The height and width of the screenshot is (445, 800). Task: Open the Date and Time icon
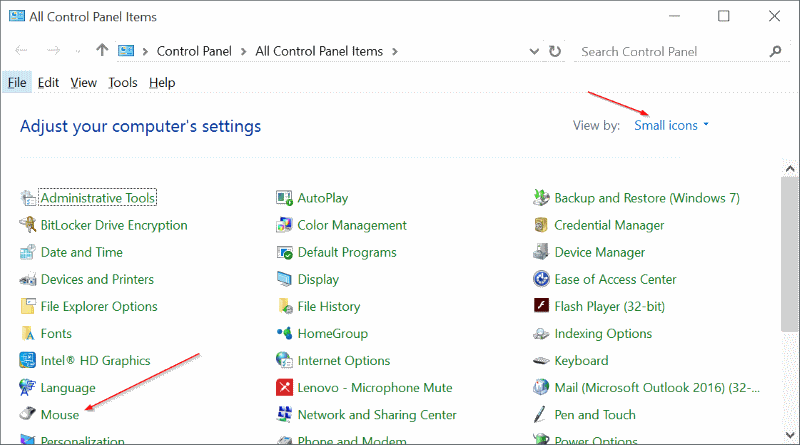click(28, 252)
